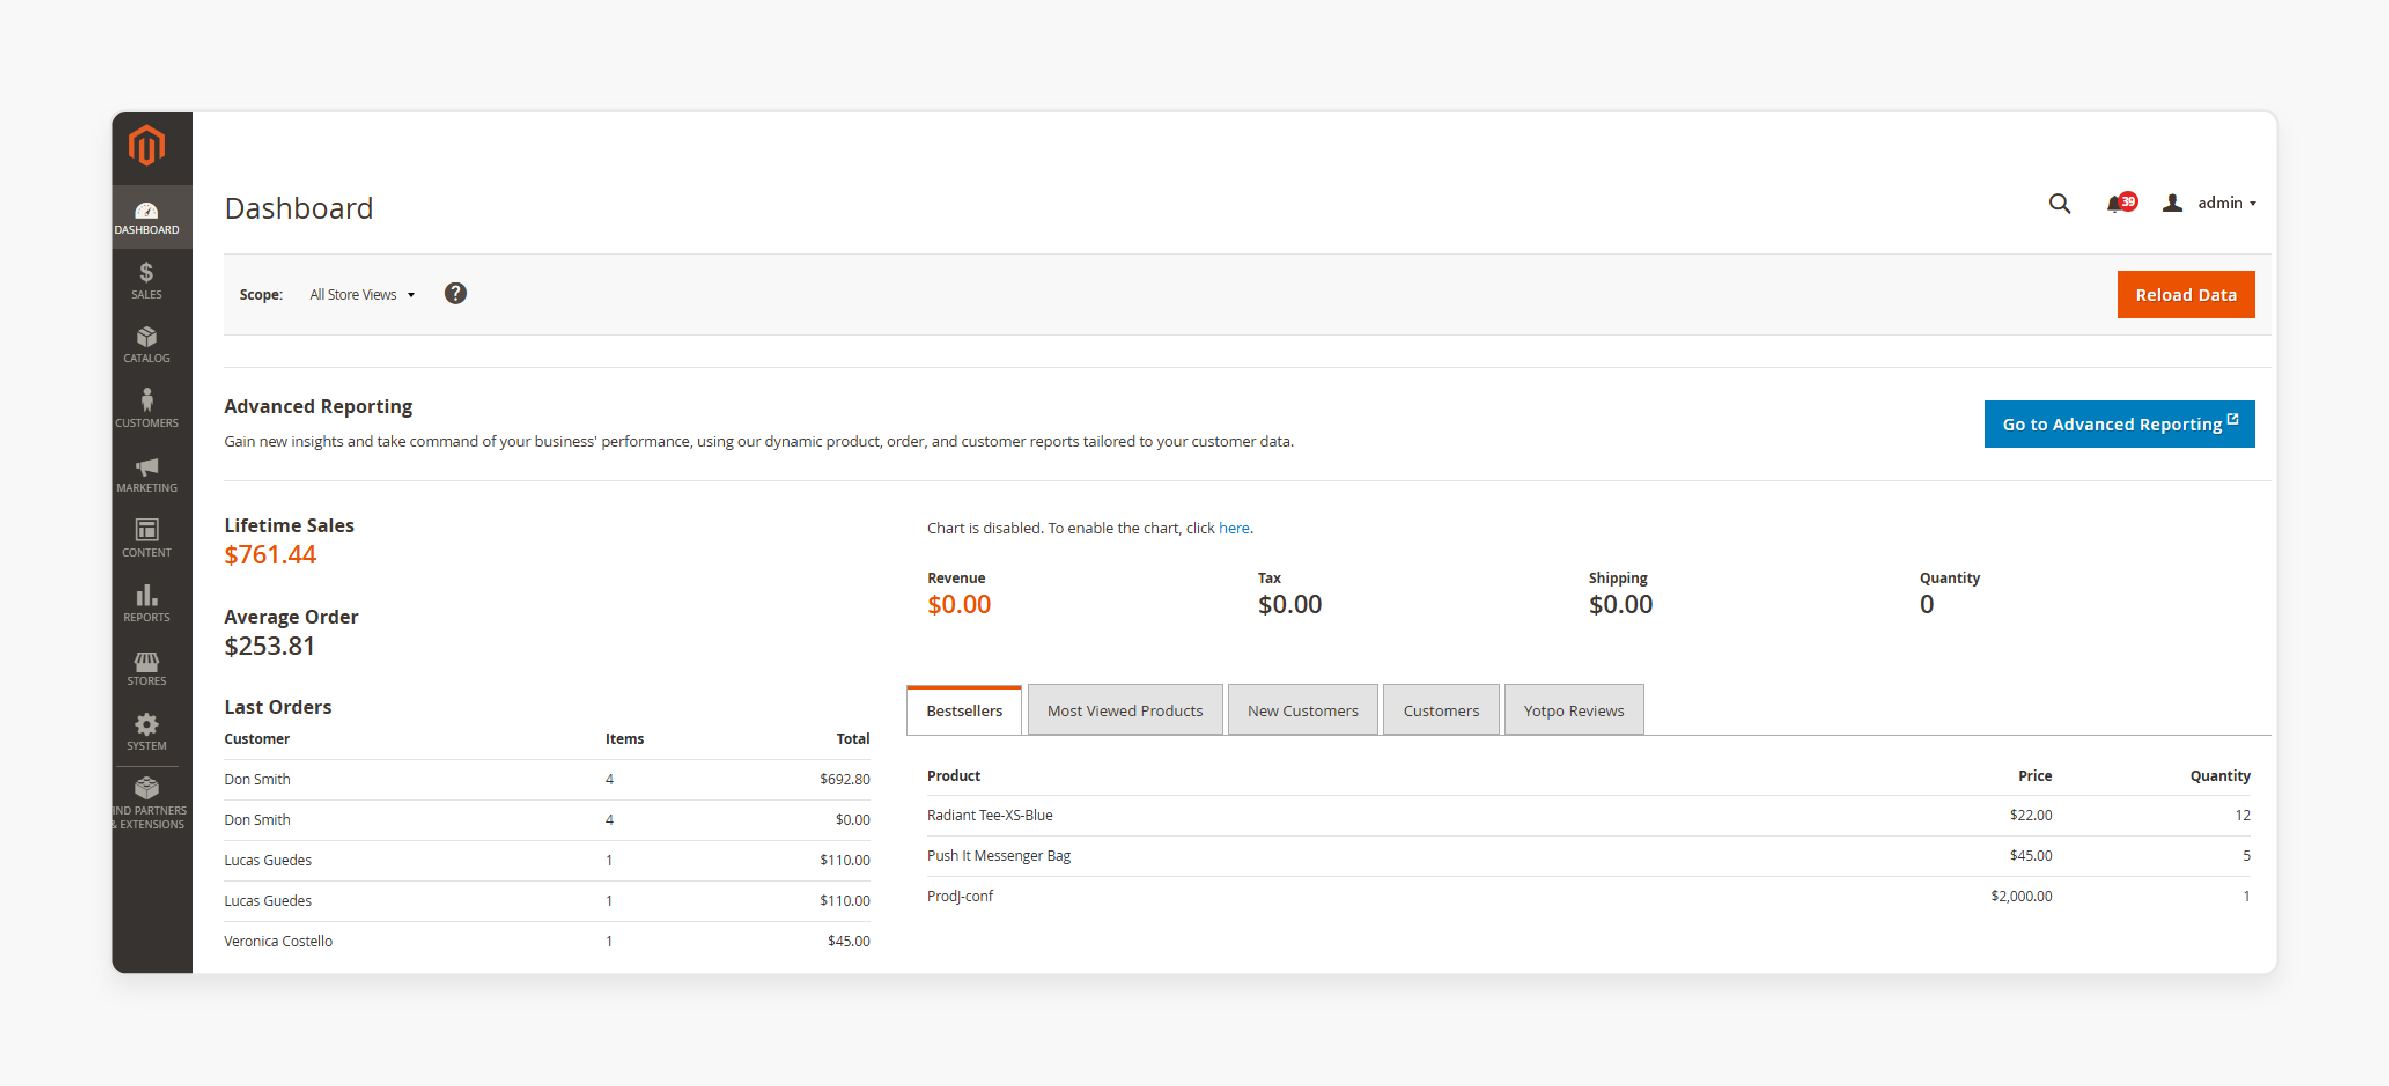Click Don Smith order totaling $0.00
The height and width of the screenshot is (1086, 2389).
tap(547, 820)
